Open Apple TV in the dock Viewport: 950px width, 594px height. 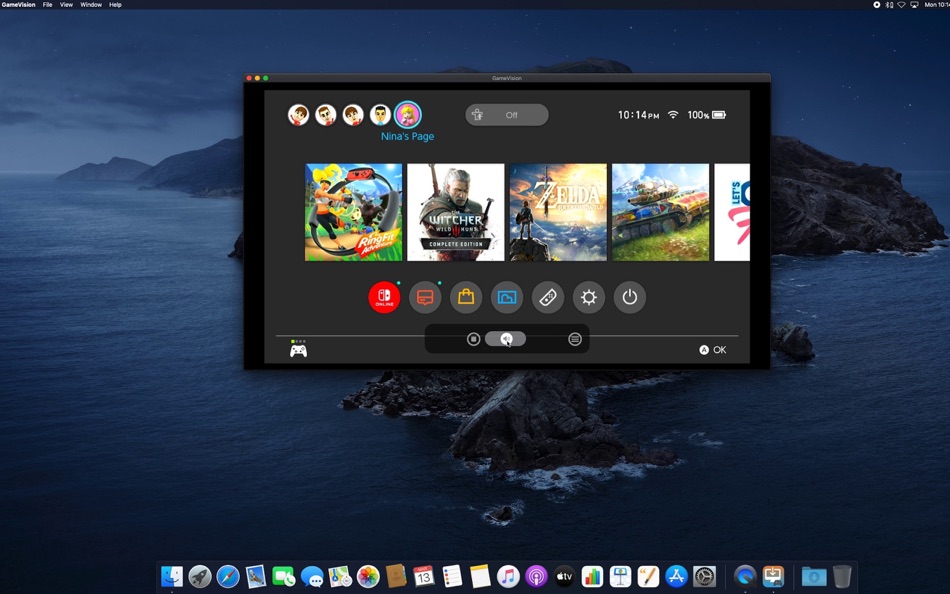[563, 576]
